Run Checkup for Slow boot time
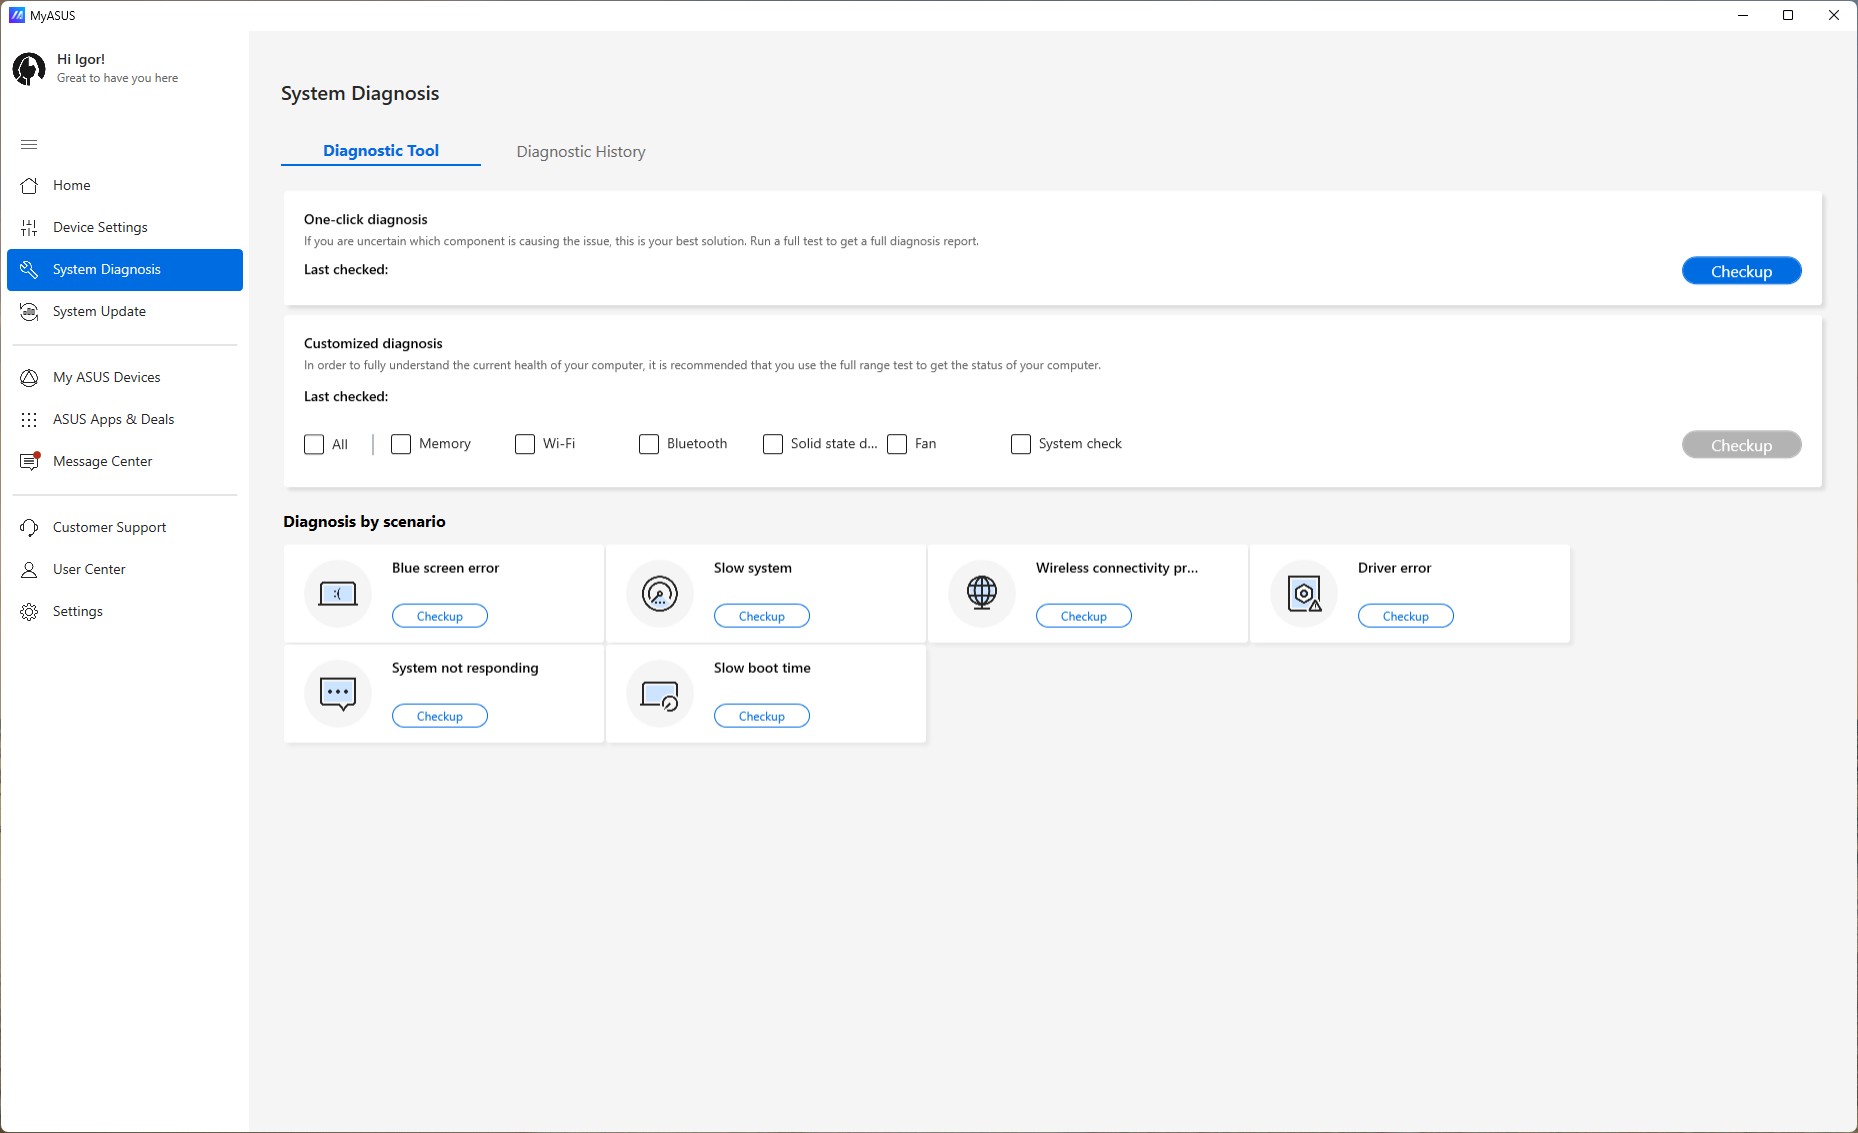 pos(762,716)
